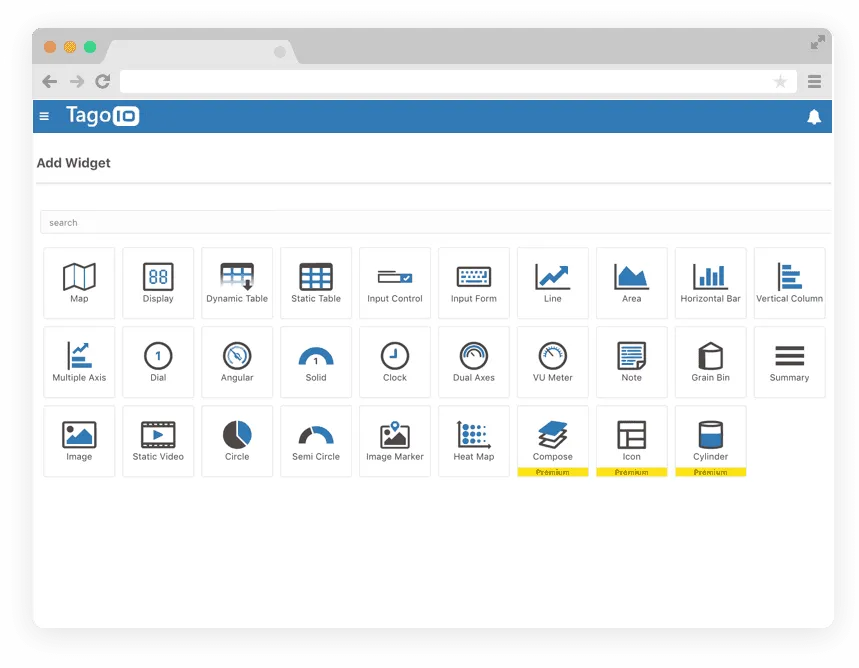Screen dimensions: 859x668
Task: Choose the Line chart widget
Action: click(x=552, y=282)
